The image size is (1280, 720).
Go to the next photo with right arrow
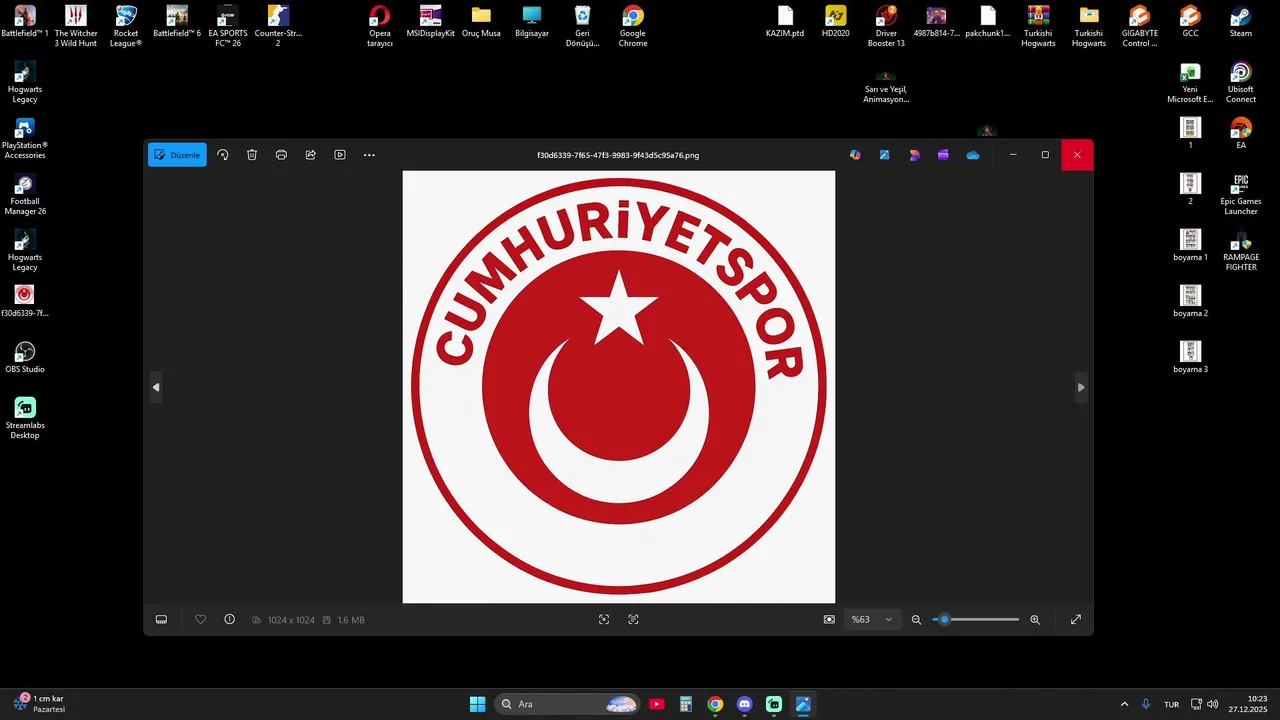pyautogui.click(x=1081, y=387)
